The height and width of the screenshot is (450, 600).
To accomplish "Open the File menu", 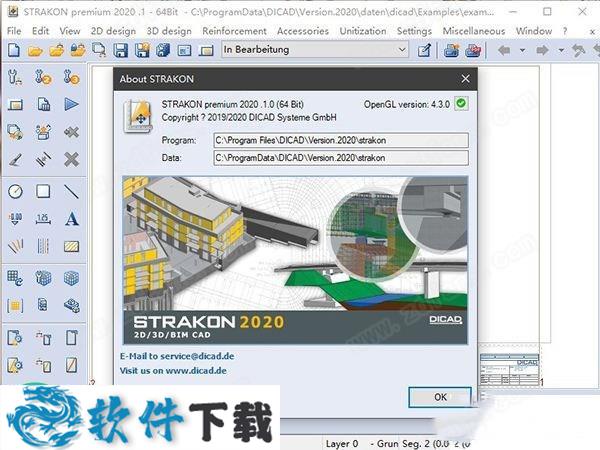I will 14,31.
